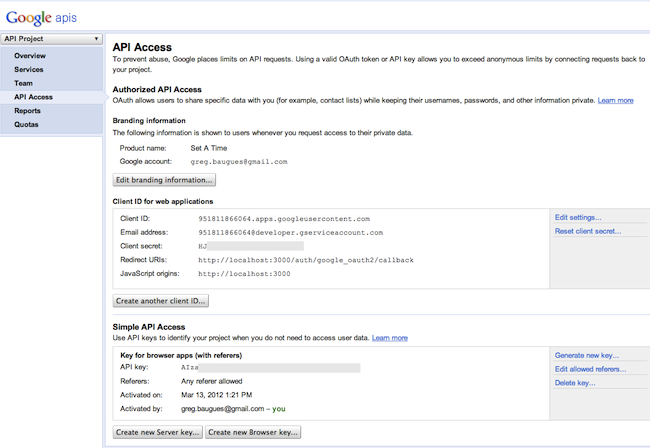Click the 'Set A Time' product name

click(209, 148)
